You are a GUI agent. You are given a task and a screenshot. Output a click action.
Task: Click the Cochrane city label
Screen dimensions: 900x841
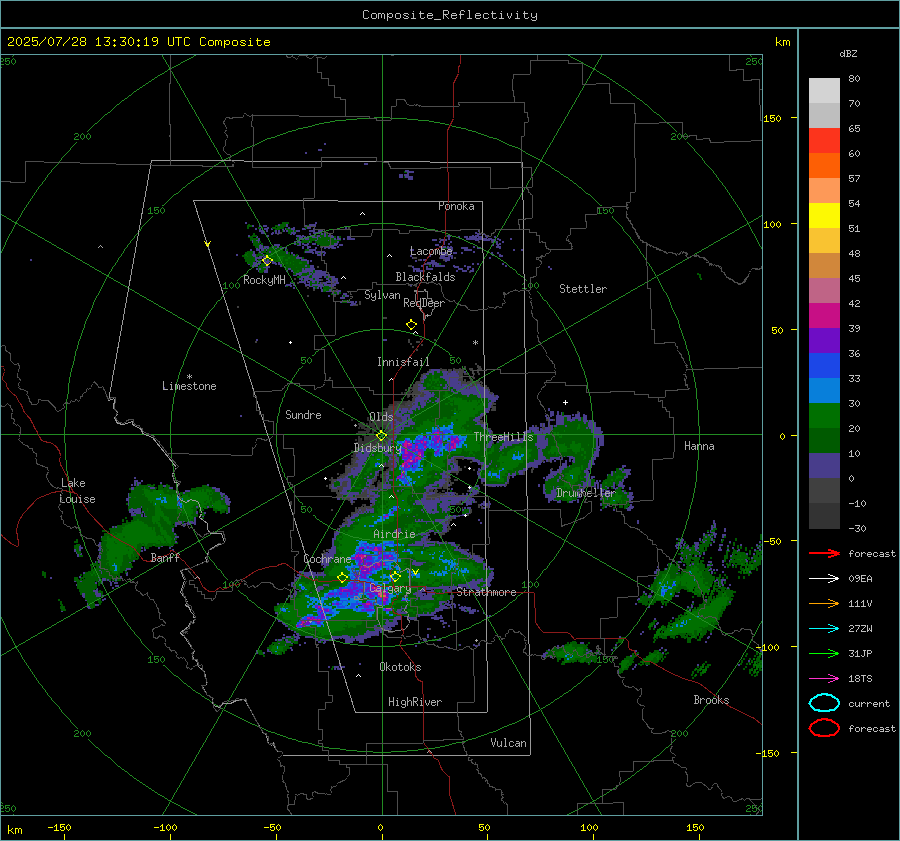(327, 559)
